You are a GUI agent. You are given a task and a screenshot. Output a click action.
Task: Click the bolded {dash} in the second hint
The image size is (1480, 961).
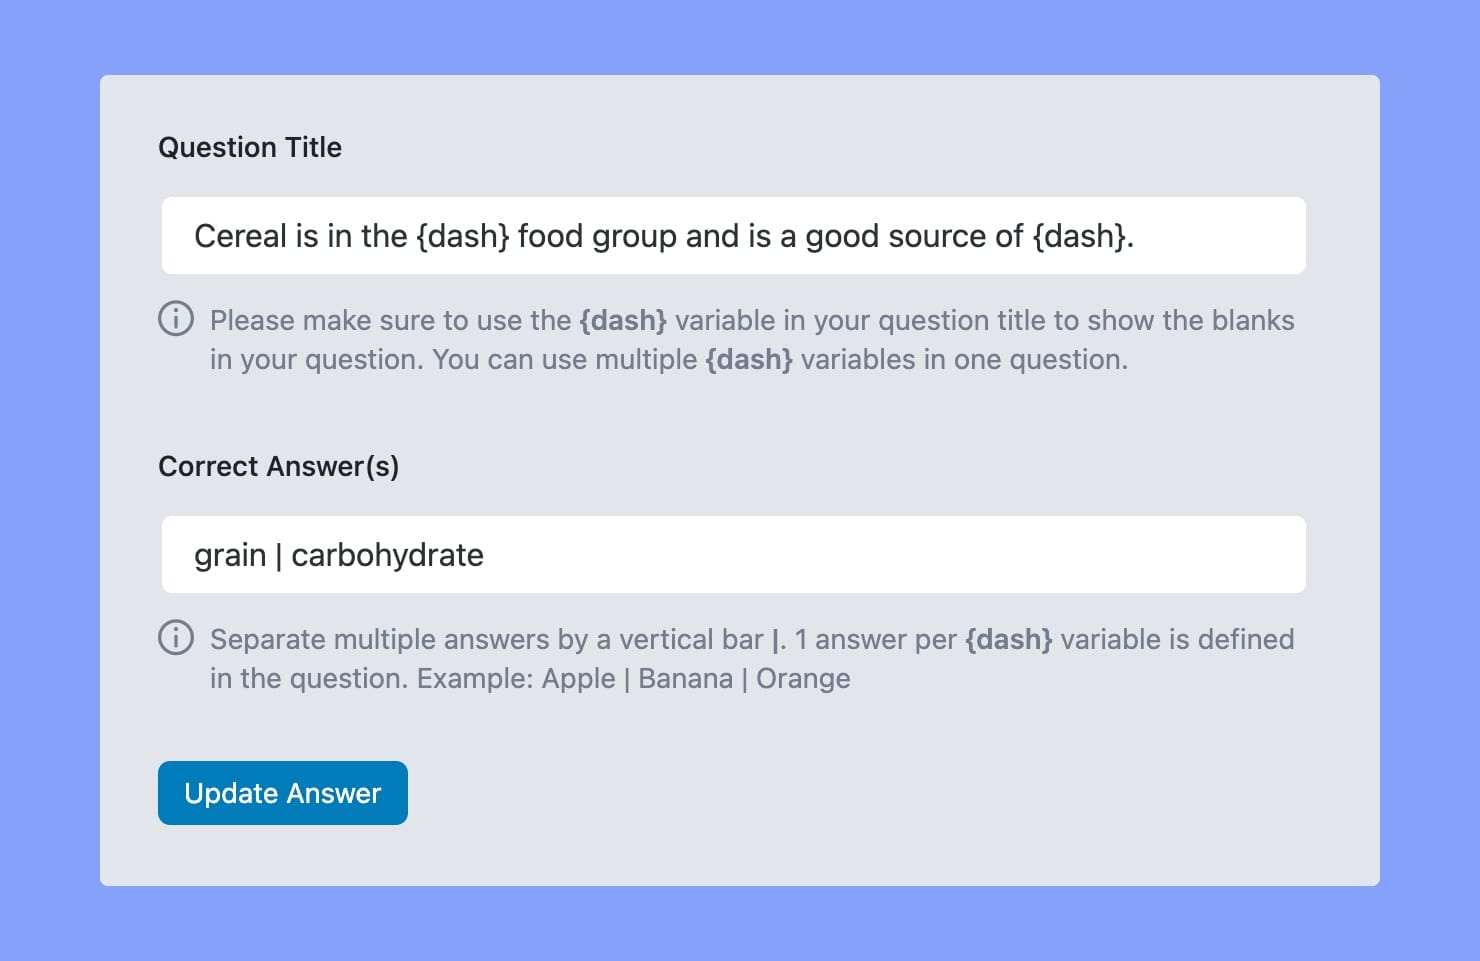(x=1008, y=639)
